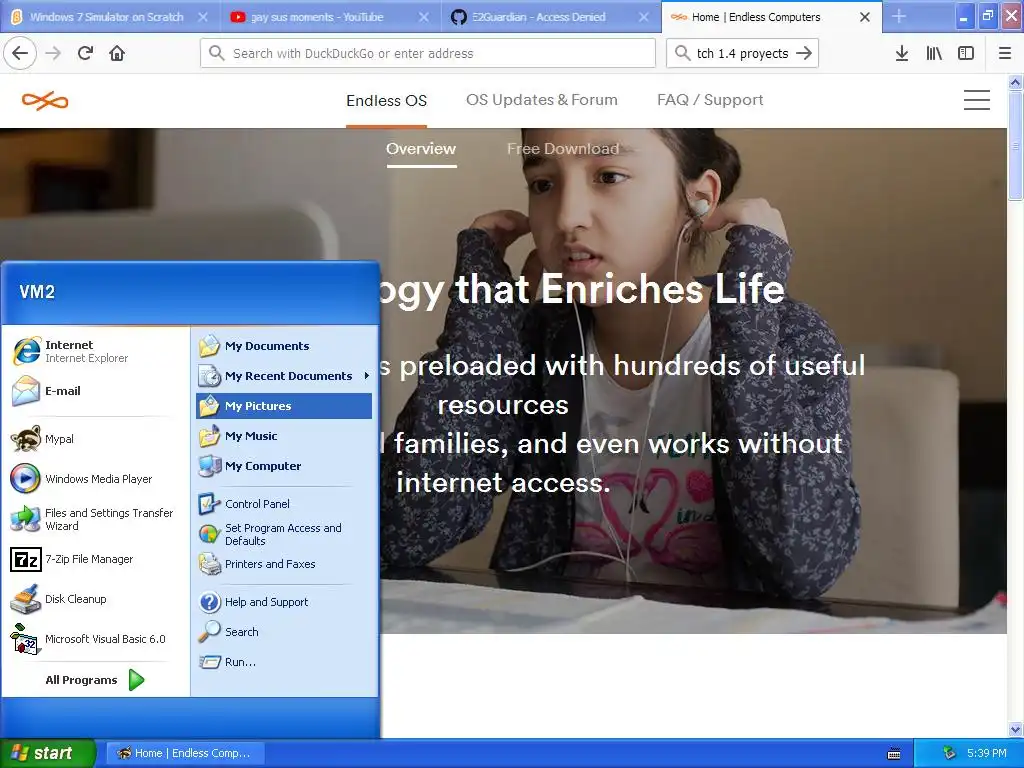Open 7-Zip File Manager
1024x768 pixels.
pos(95,559)
